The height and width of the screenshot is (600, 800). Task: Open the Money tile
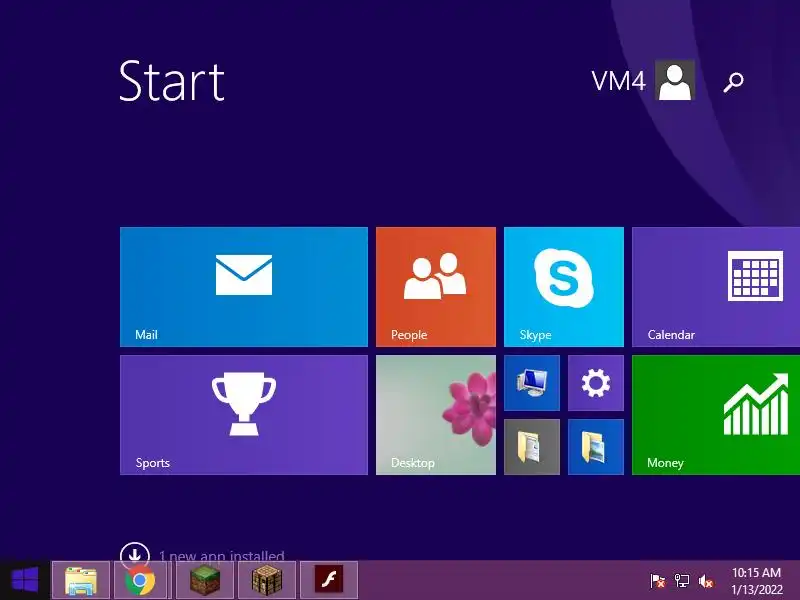[x=716, y=415]
